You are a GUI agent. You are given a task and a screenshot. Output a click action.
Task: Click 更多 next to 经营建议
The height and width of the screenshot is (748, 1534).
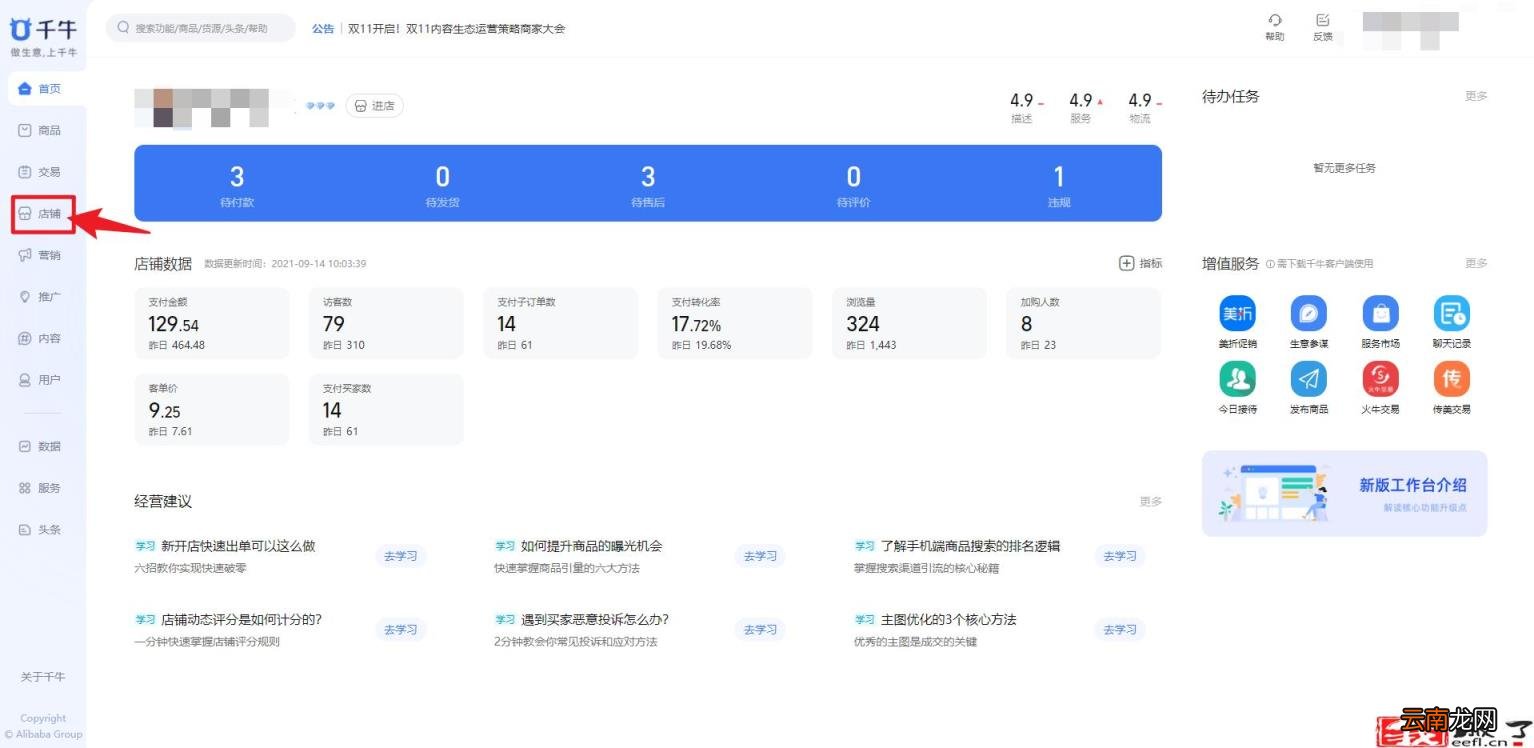click(1151, 501)
